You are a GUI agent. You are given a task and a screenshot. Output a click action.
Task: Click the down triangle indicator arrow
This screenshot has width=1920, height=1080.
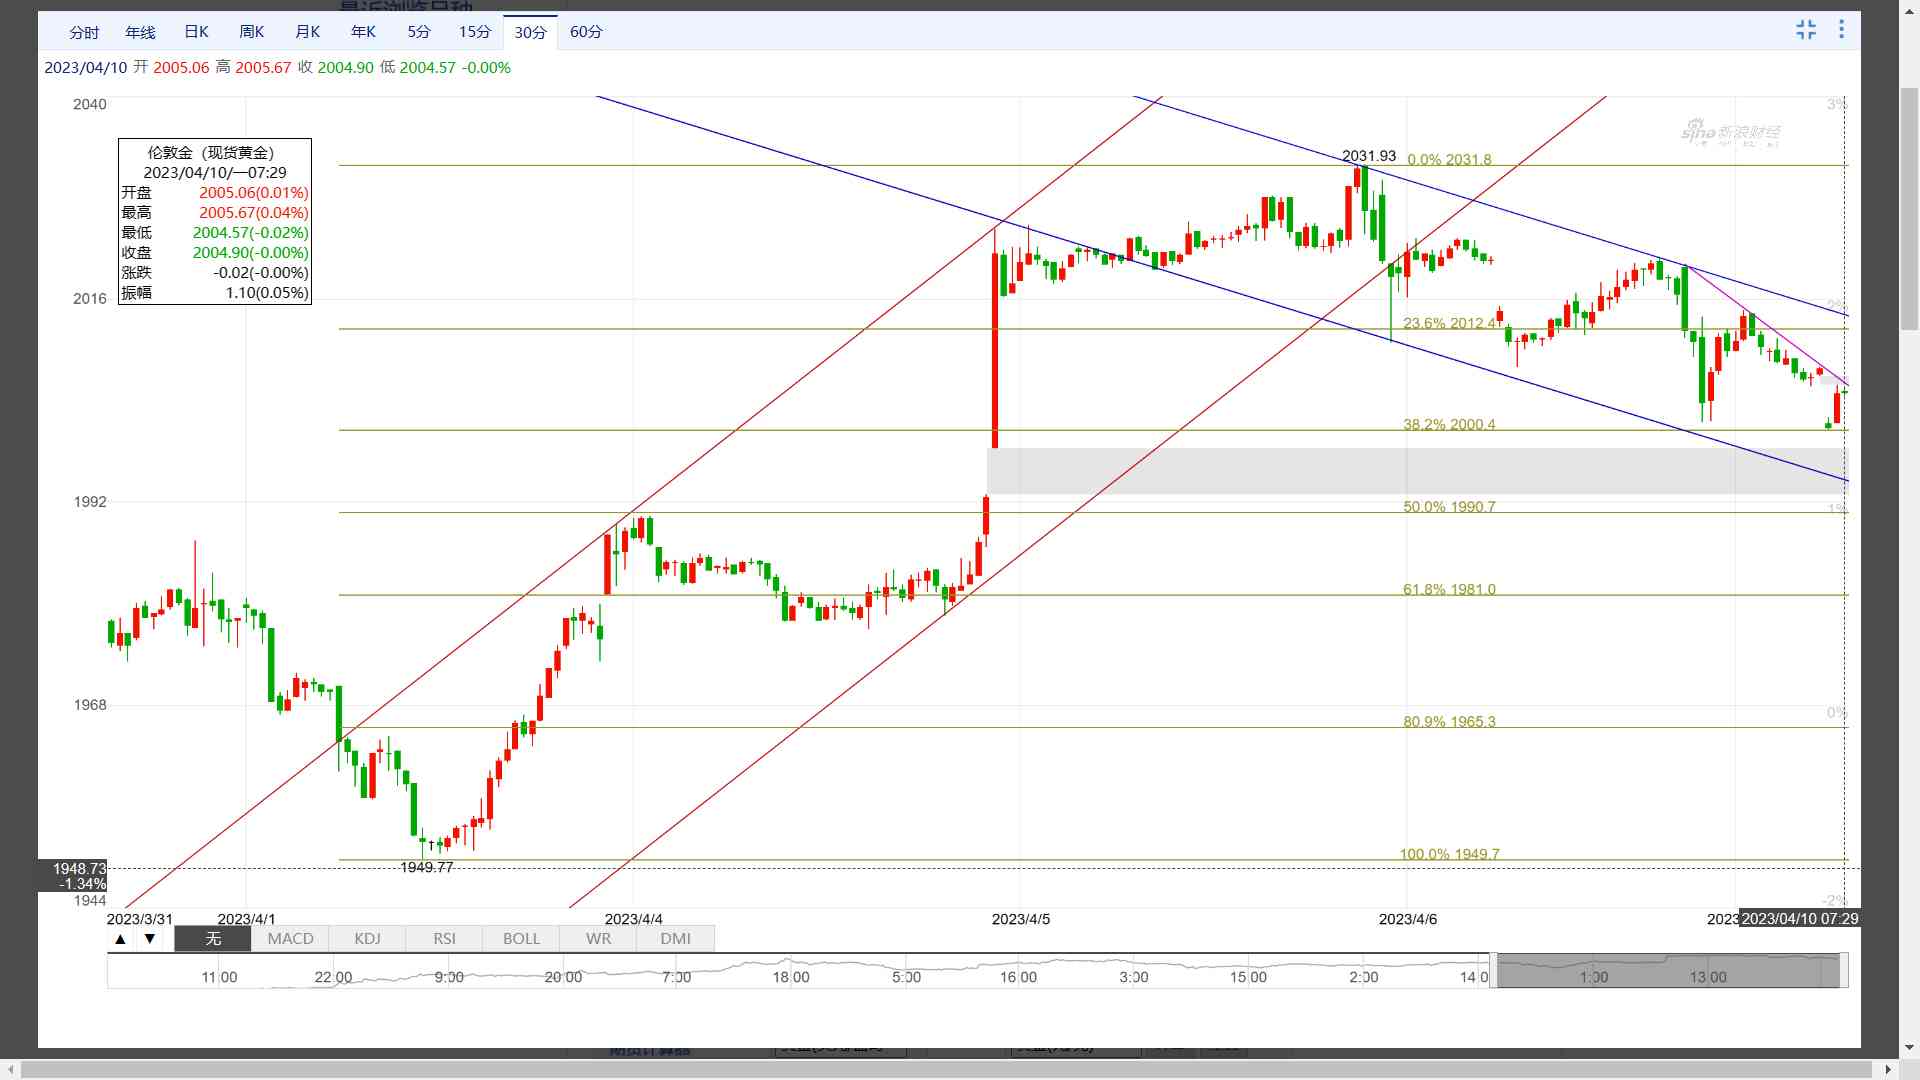[x=150, y=939]
